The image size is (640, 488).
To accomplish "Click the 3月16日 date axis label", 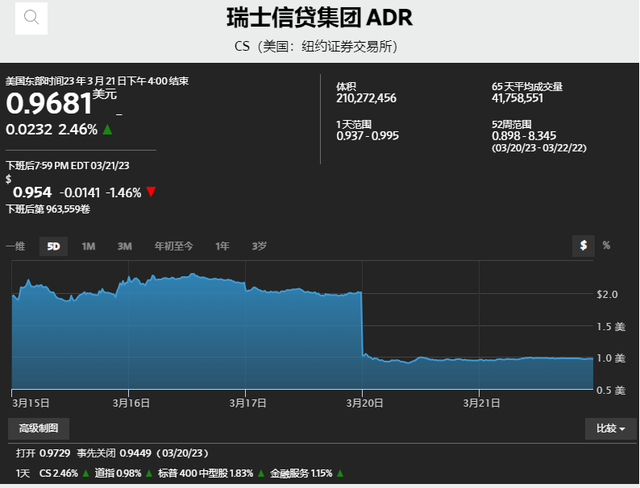I will click(x=131, y=403).
